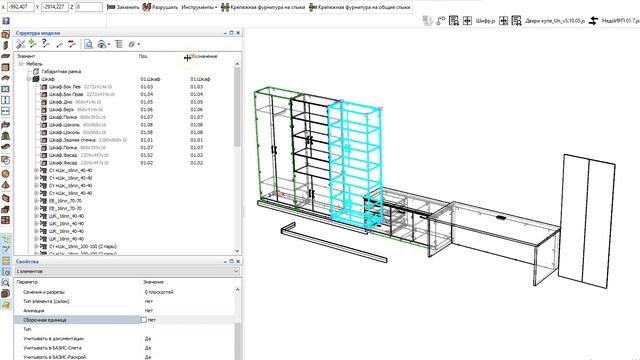
Task: Select the Сечения и разрезы property row
Action: click(125, 292)
